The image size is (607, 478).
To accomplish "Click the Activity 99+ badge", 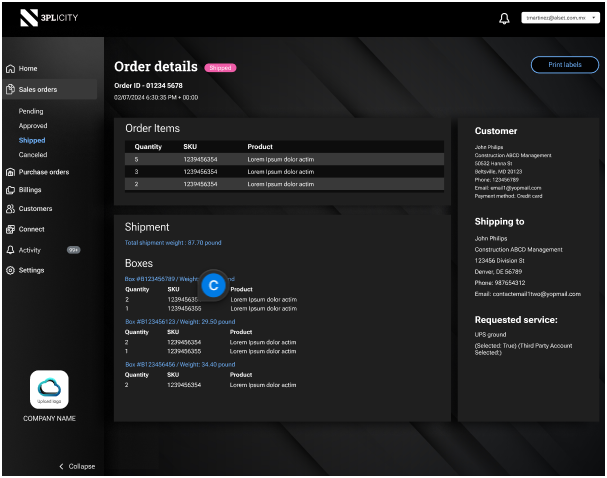I will [x=74, y=250].
